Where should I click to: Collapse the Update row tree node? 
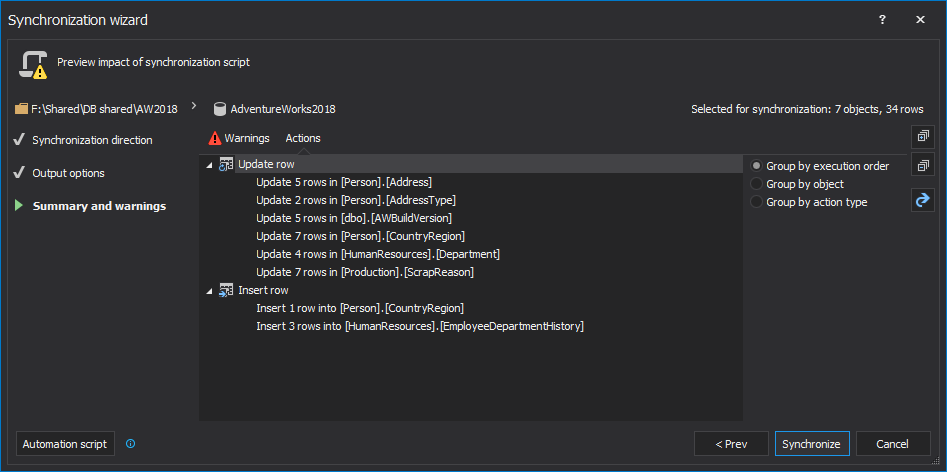[x=209, y=165]
